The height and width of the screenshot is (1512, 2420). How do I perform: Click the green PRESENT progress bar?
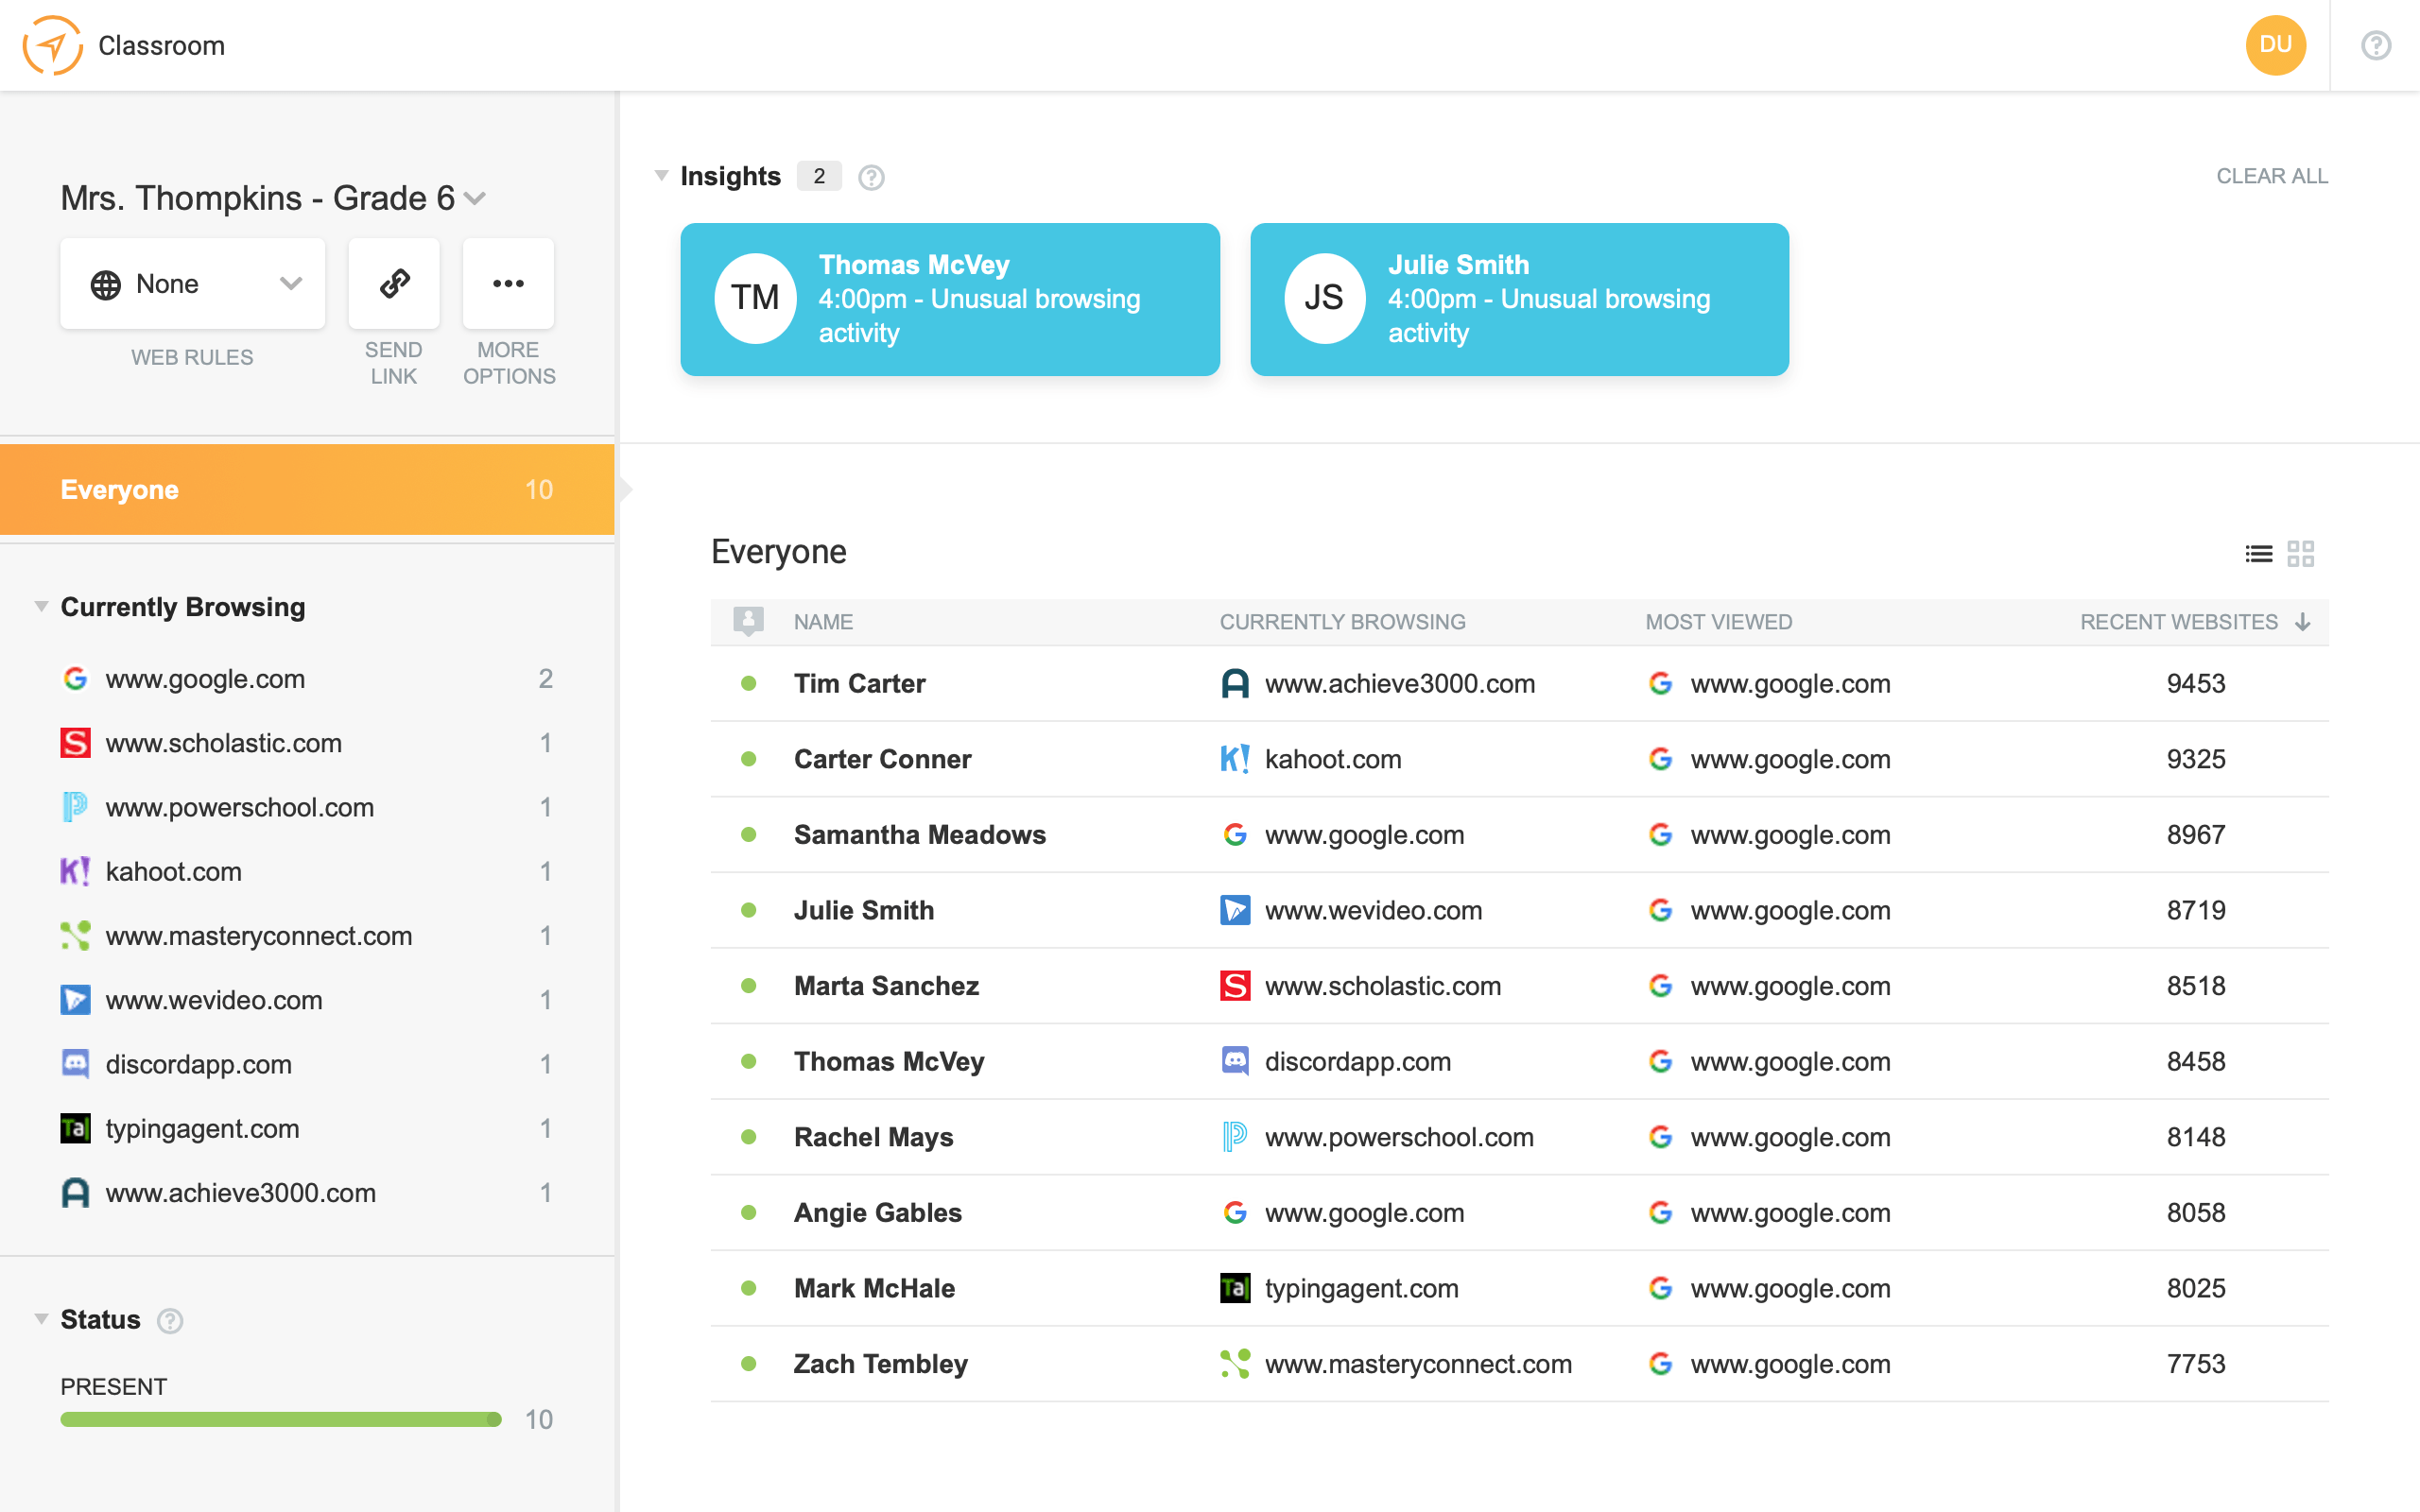[280, 1419]
